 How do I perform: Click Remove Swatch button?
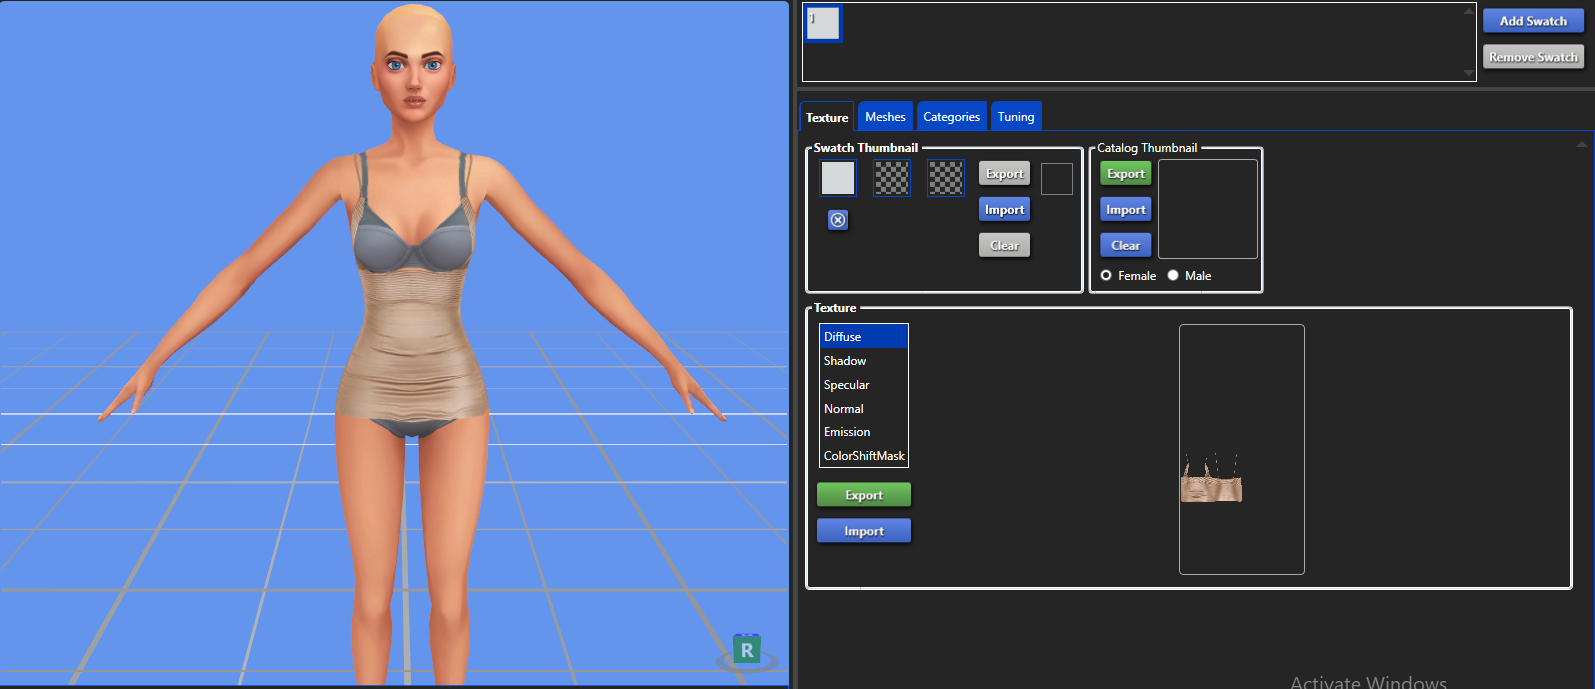[1533, 57]
